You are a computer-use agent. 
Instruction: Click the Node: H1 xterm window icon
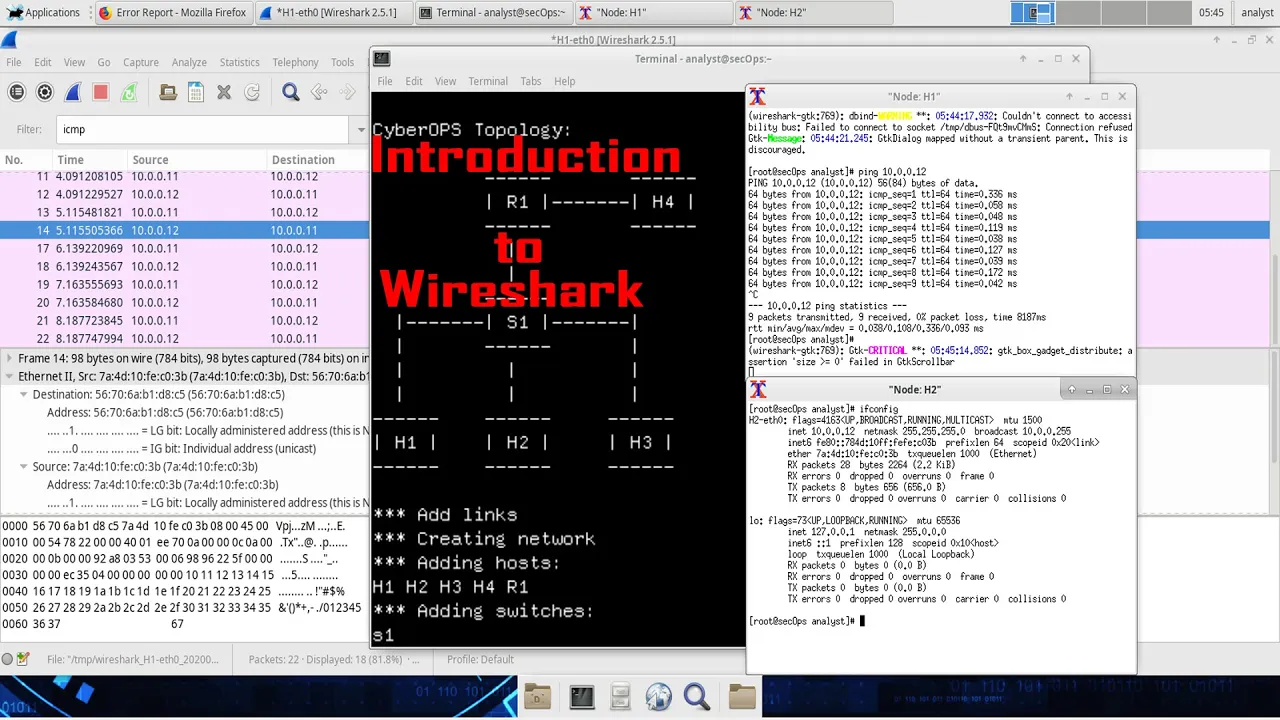pyautogui.click(x=757, y=96)
